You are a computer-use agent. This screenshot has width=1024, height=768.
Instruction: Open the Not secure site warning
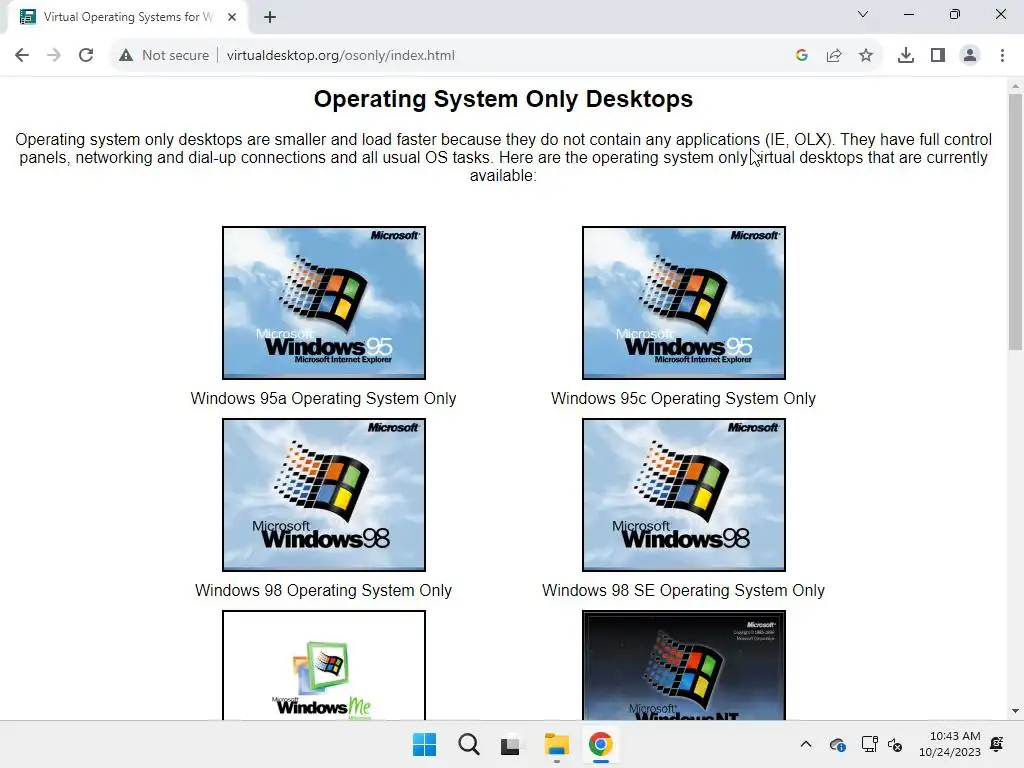coord(165,56)
